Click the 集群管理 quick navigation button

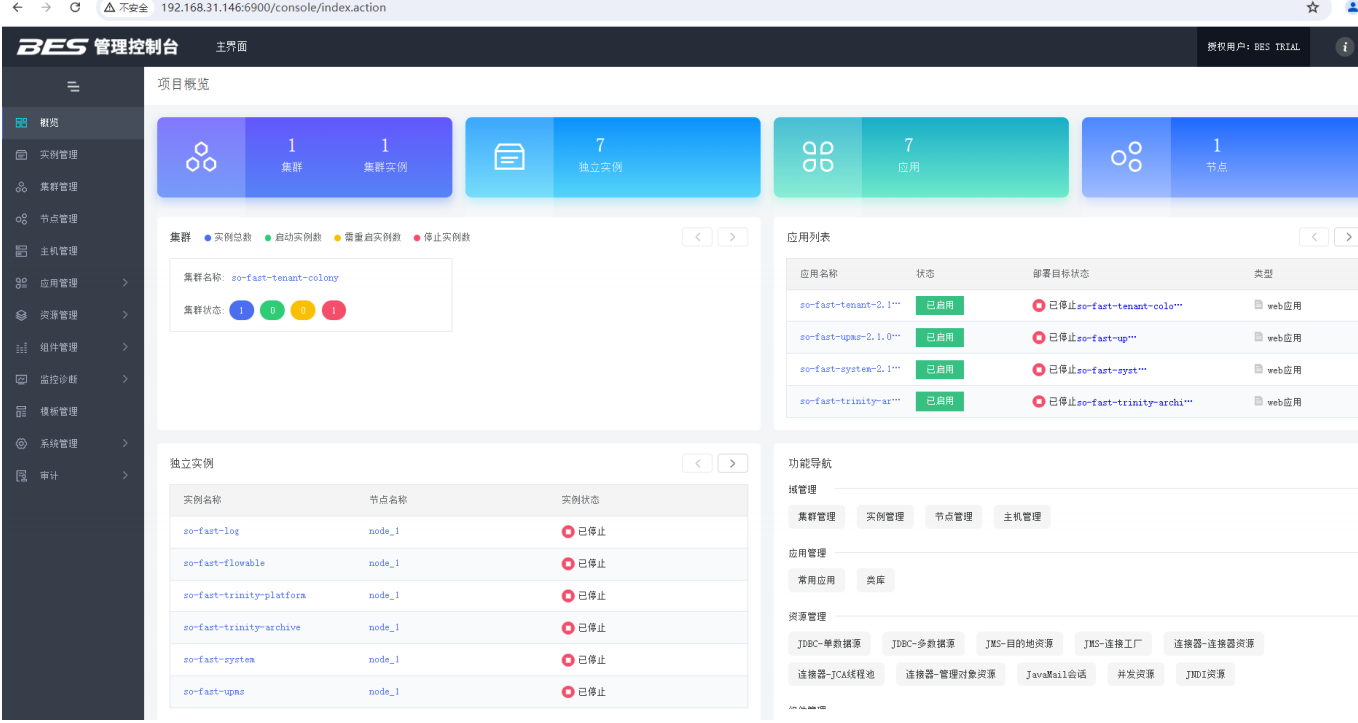(x=816, y=517)
